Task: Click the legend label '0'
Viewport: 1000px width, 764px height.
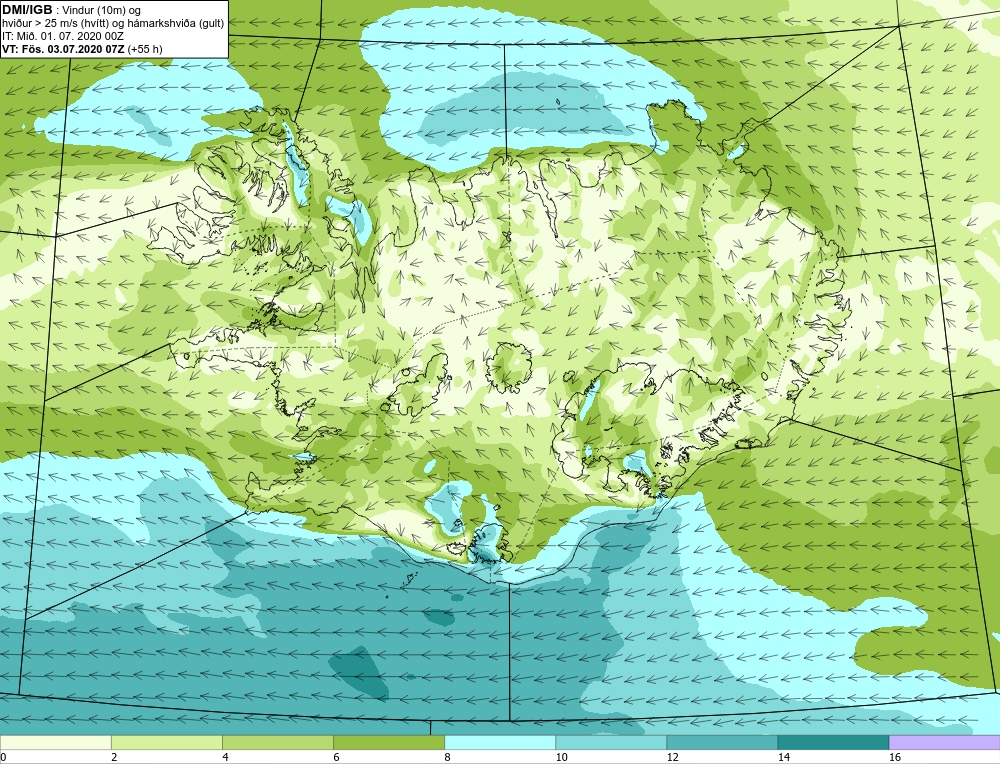Action: [x=3, y=757]
